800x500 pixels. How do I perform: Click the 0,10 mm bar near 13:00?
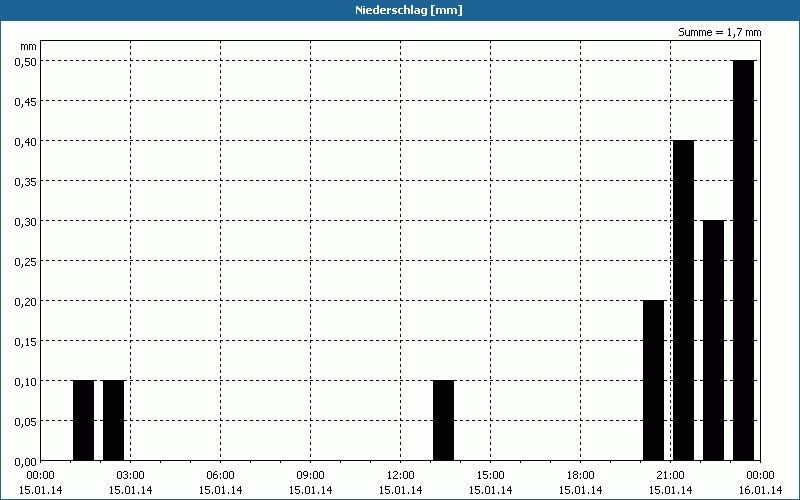443,421
